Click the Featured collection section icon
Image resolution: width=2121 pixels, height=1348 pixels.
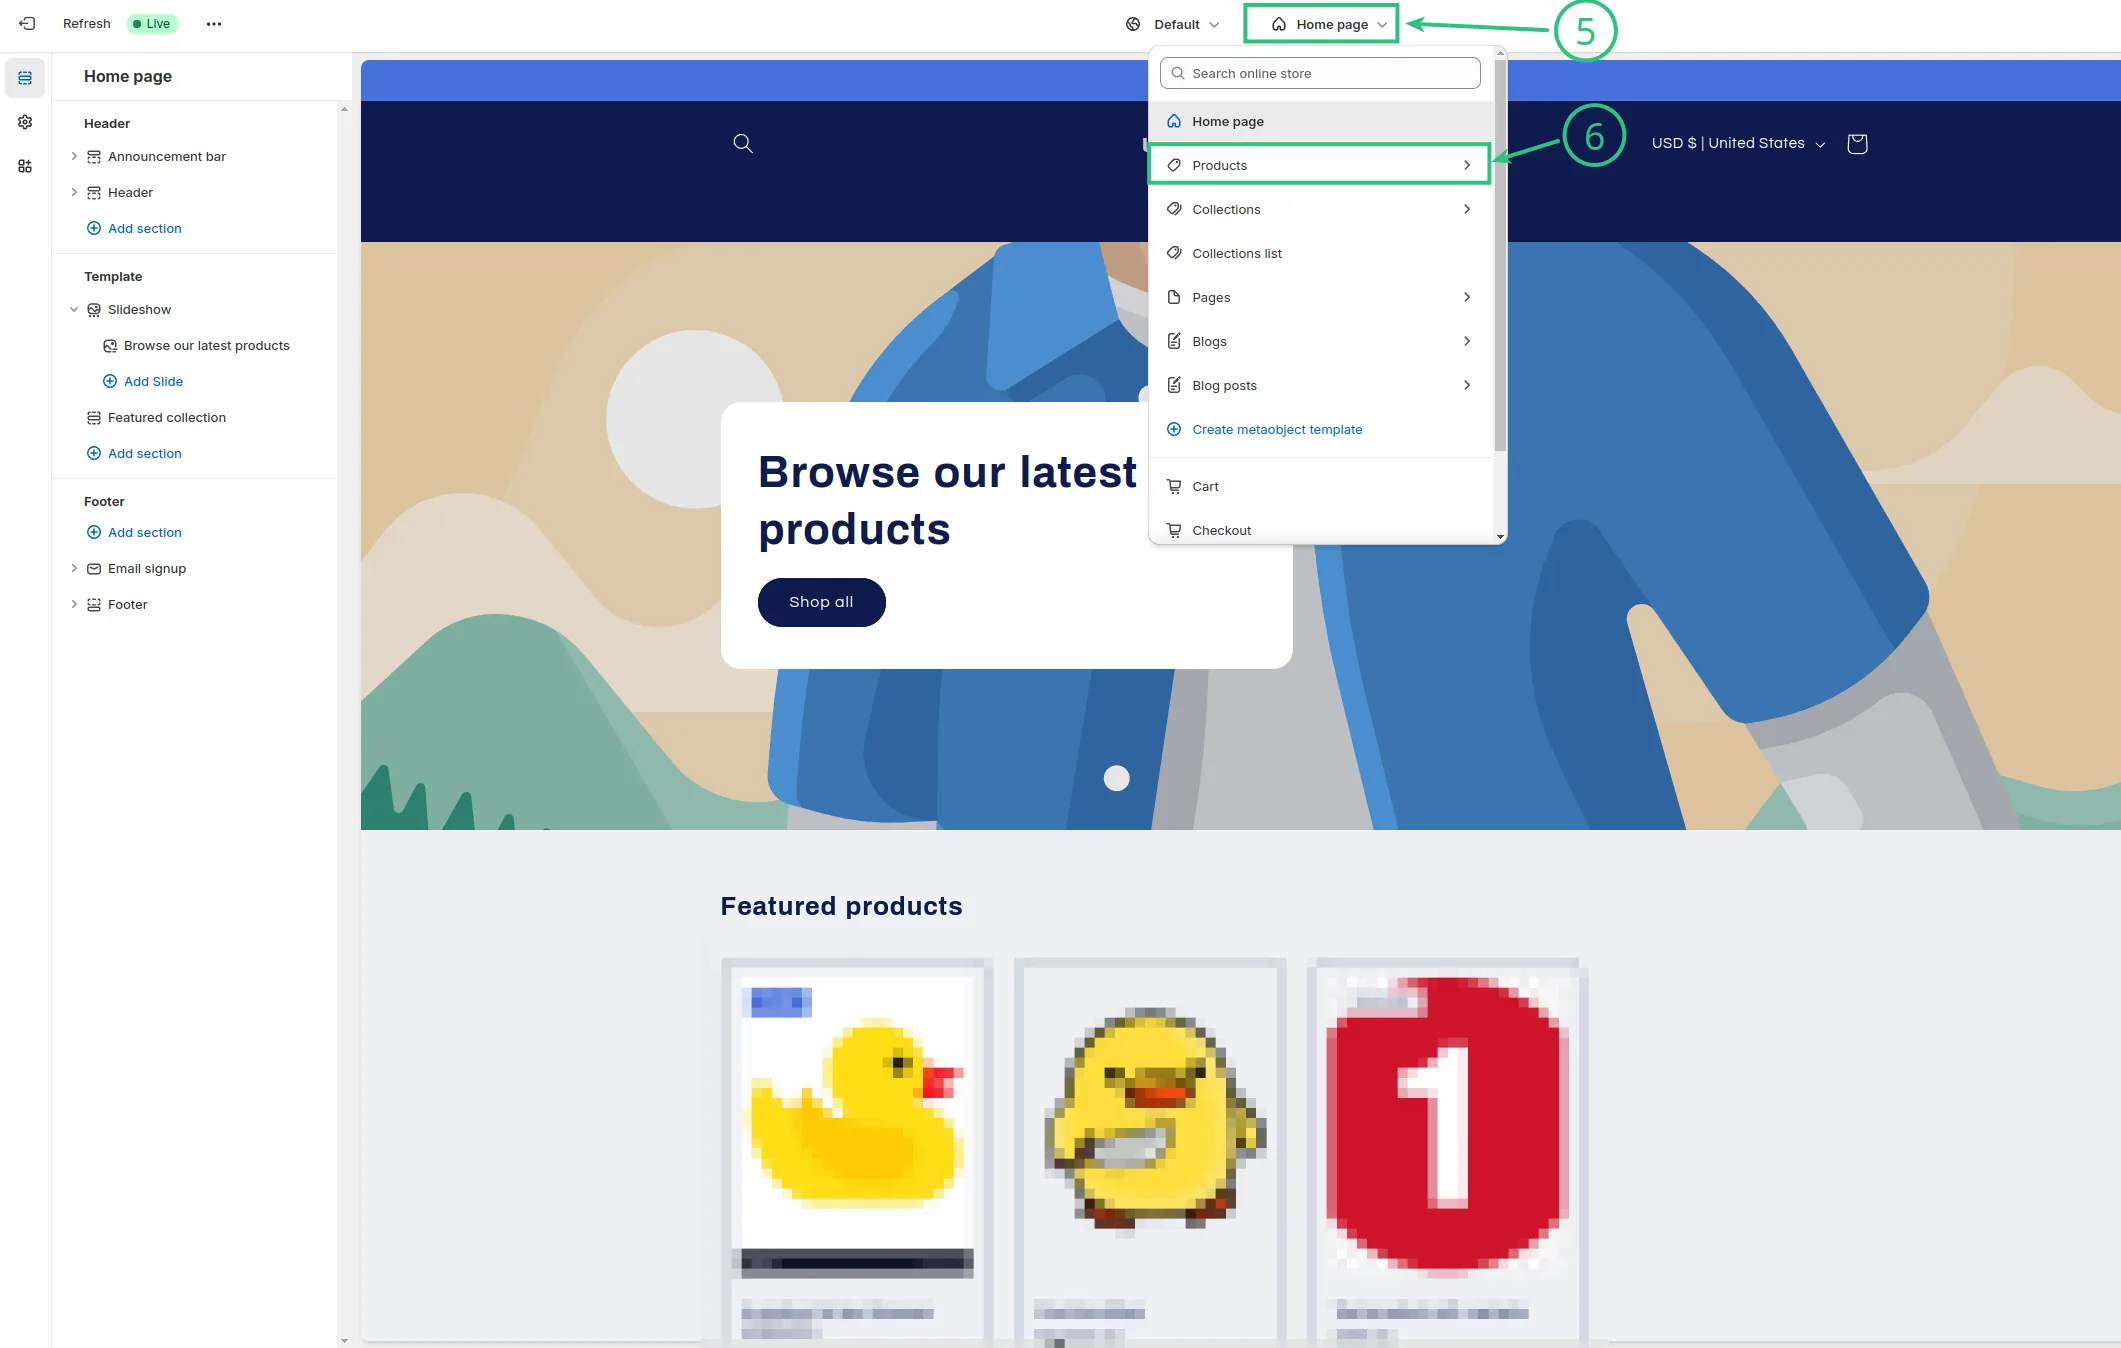pyautogui.click(x=94, y=418)
